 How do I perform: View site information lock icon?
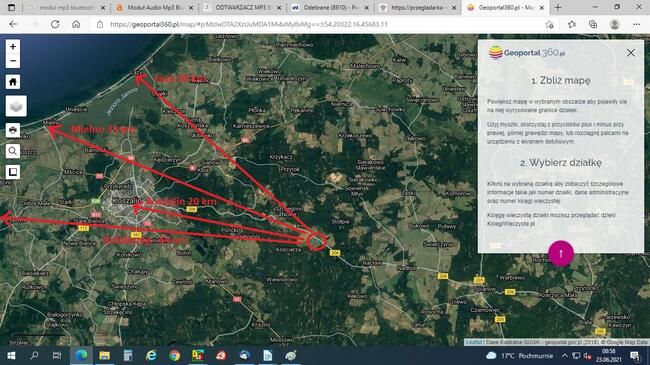coord(100,24)
